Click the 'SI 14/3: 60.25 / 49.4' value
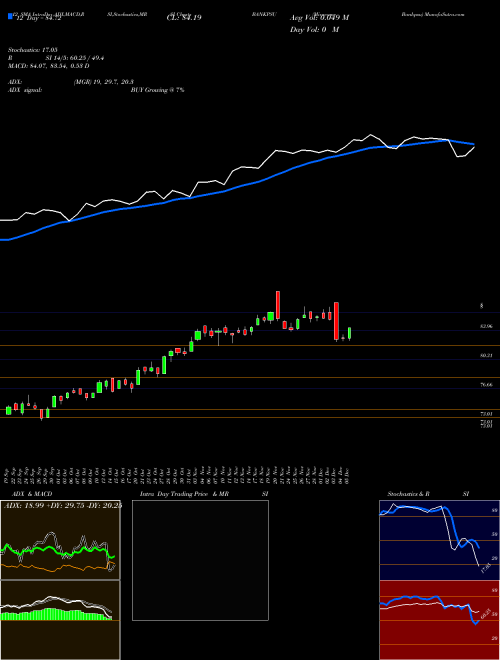 [x=75, y=58]
